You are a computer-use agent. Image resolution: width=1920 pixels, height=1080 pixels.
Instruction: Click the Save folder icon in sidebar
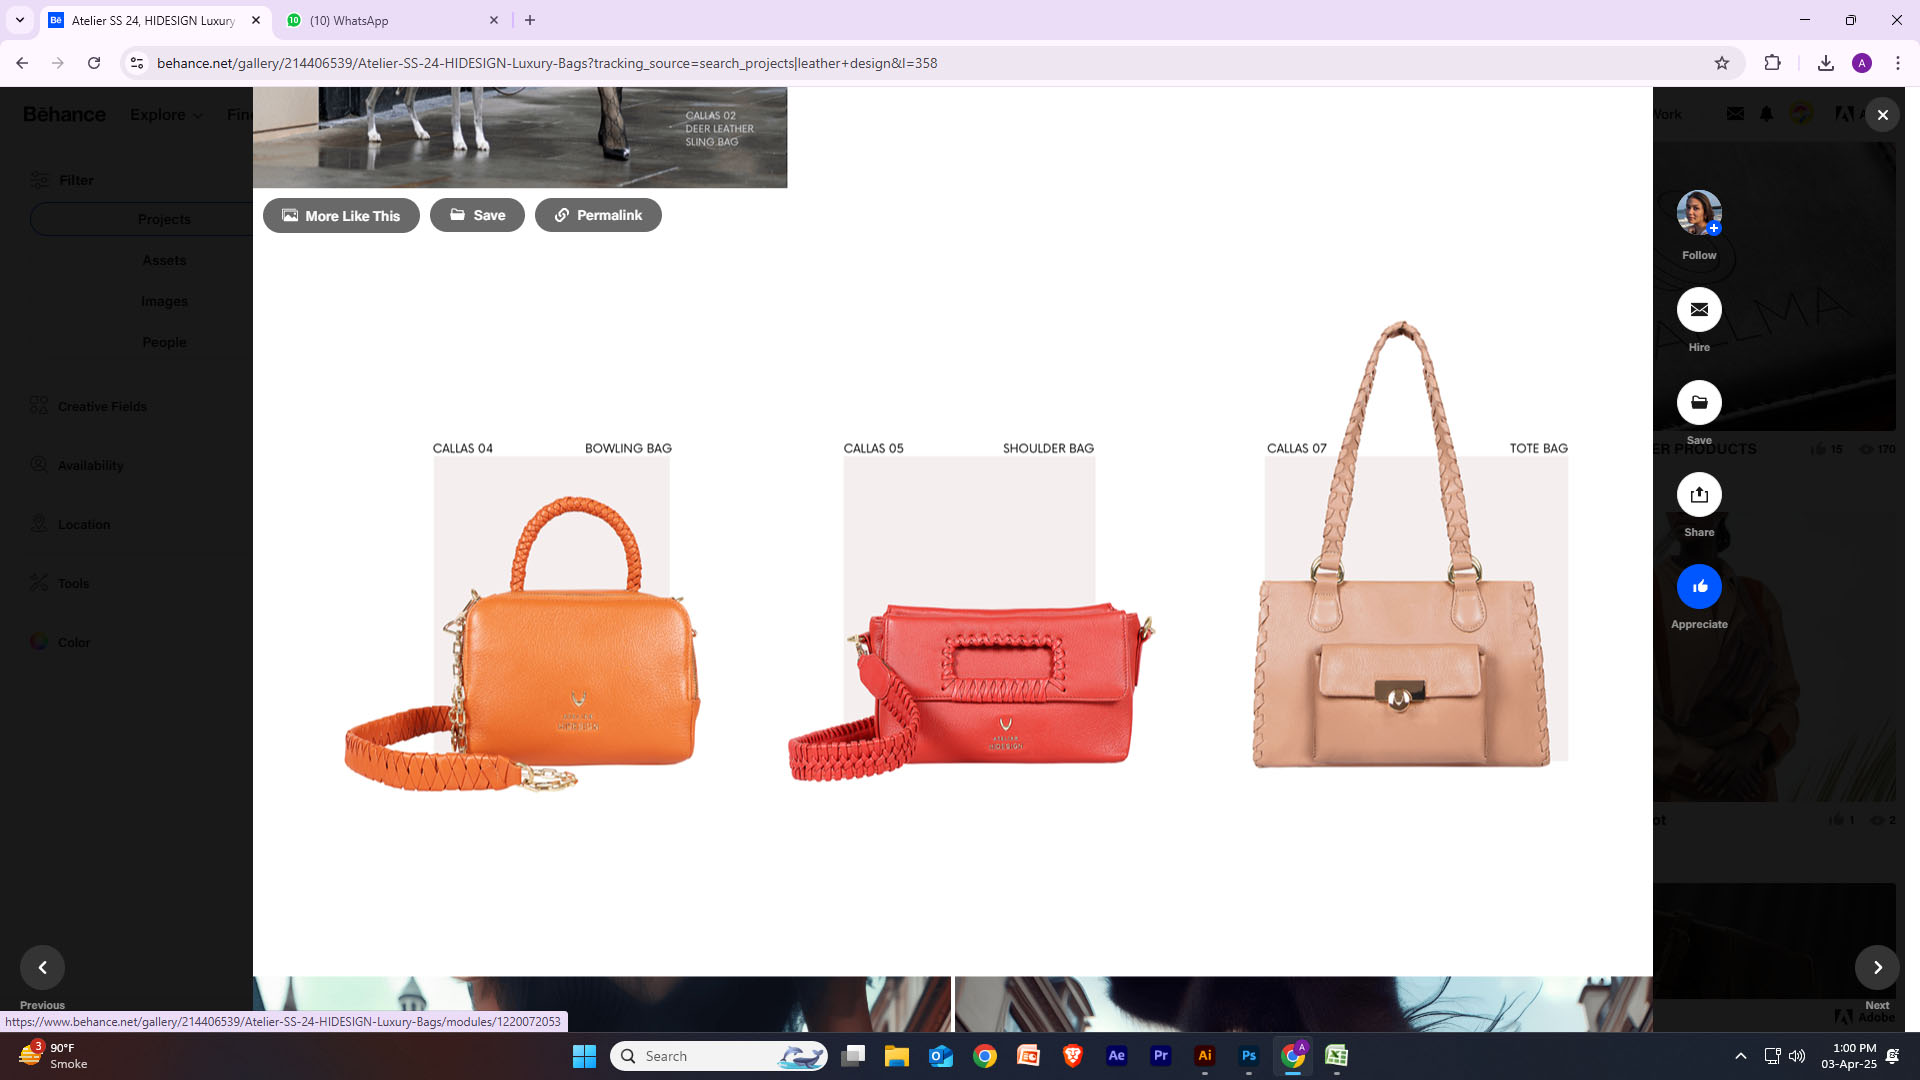(x=1699, y=403)
